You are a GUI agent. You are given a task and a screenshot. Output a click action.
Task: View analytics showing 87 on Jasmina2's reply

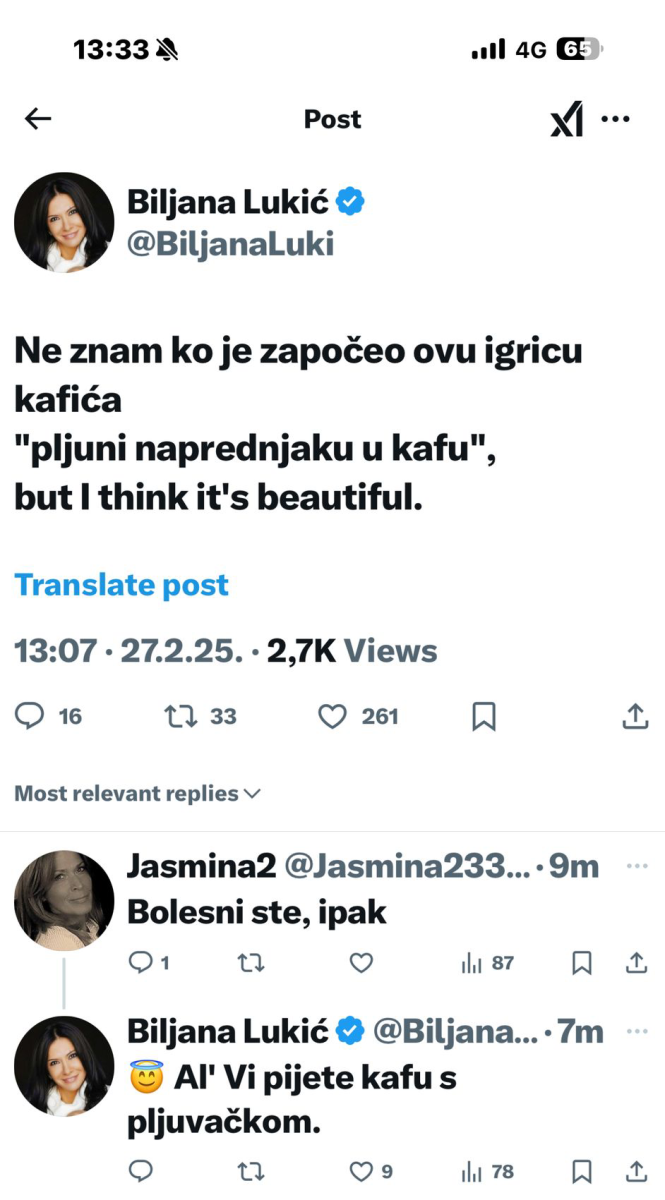pos(487,963)
